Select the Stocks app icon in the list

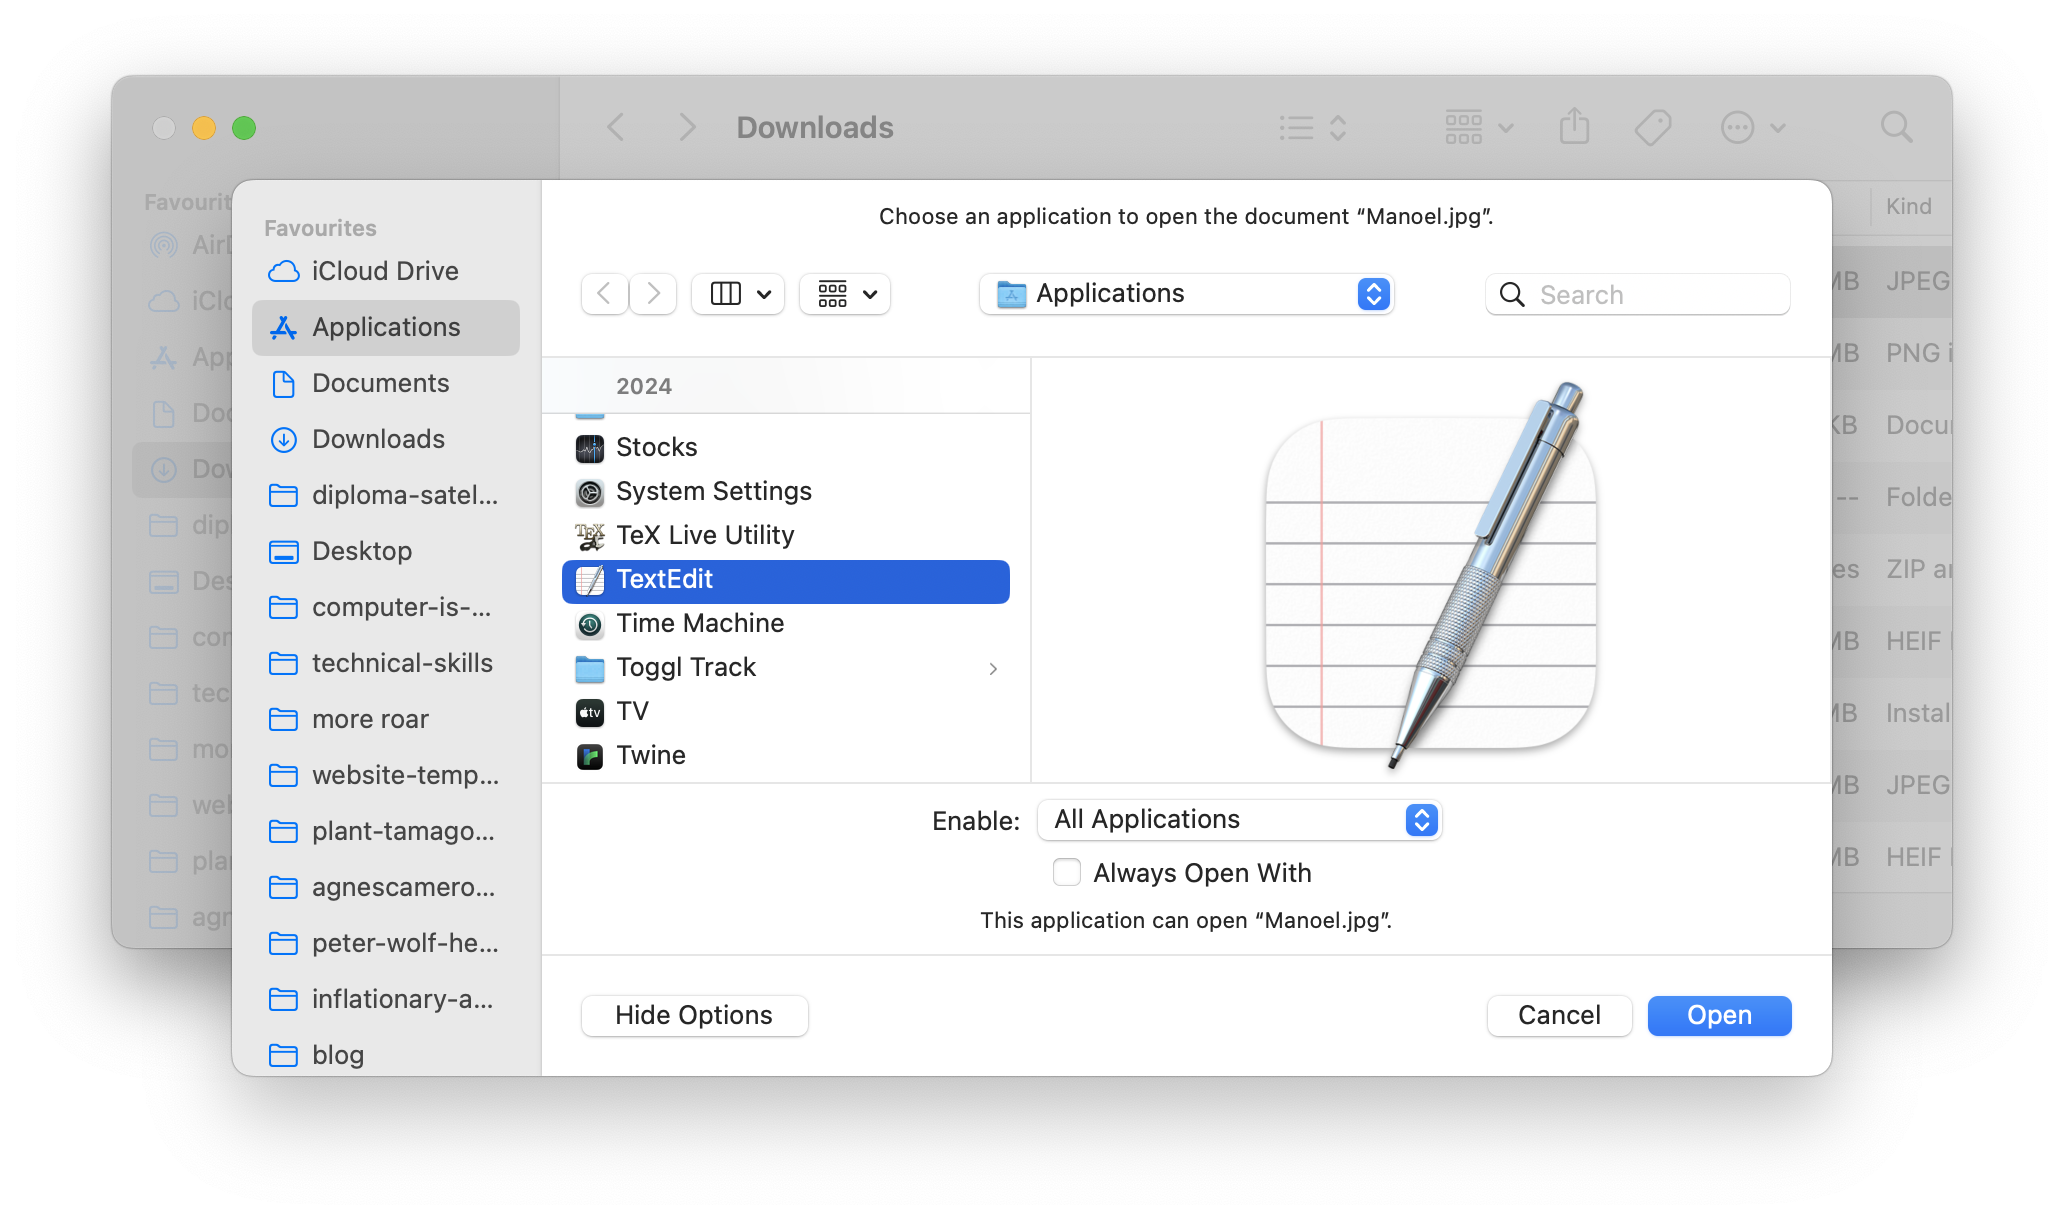[x=590, y=448]
